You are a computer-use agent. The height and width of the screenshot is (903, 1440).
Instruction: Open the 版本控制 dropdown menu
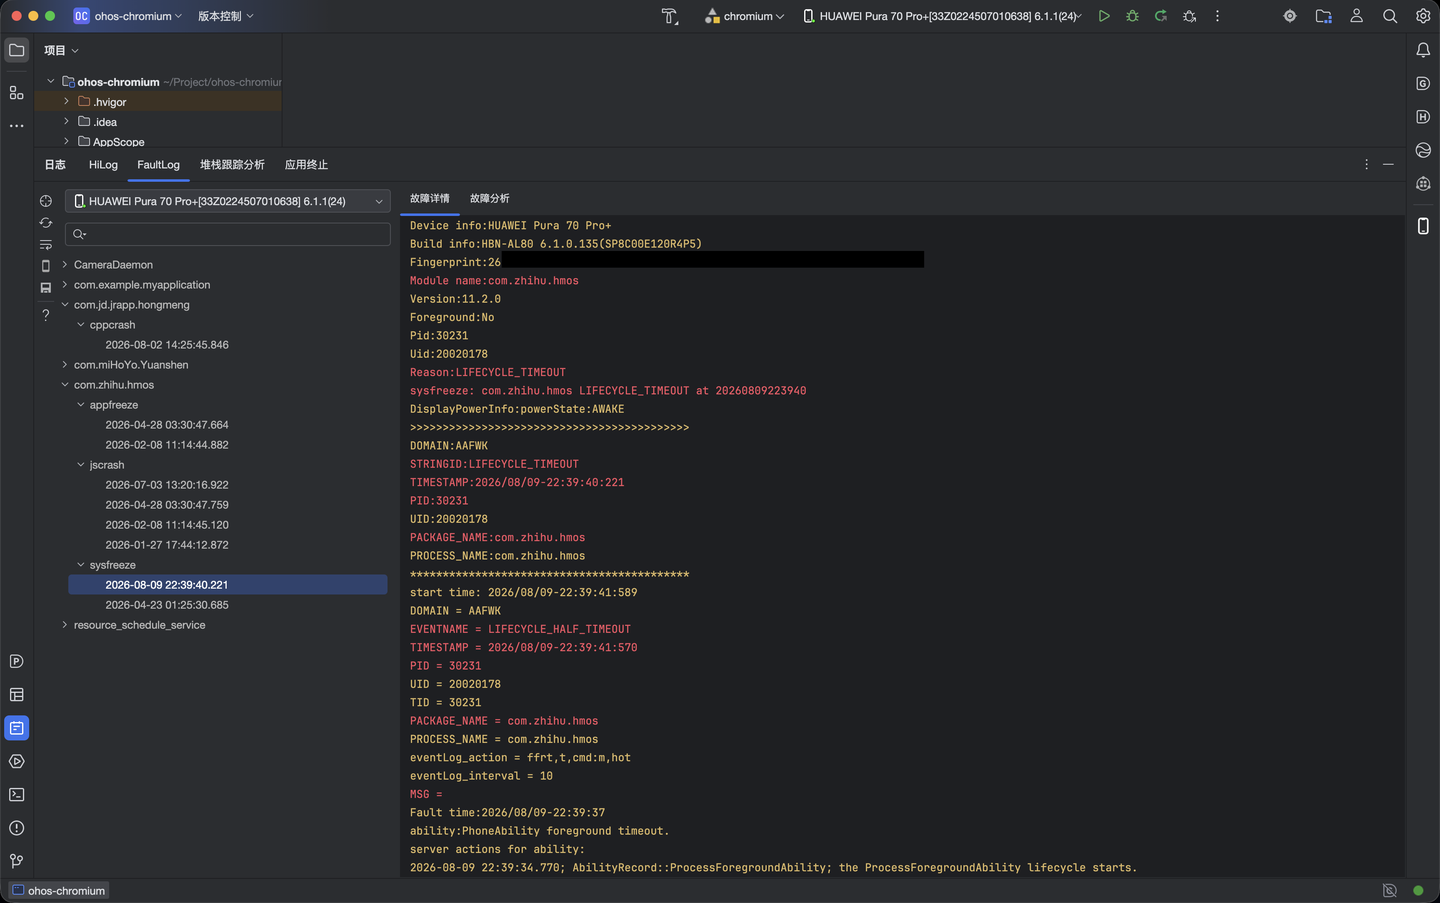click(225, 16)
